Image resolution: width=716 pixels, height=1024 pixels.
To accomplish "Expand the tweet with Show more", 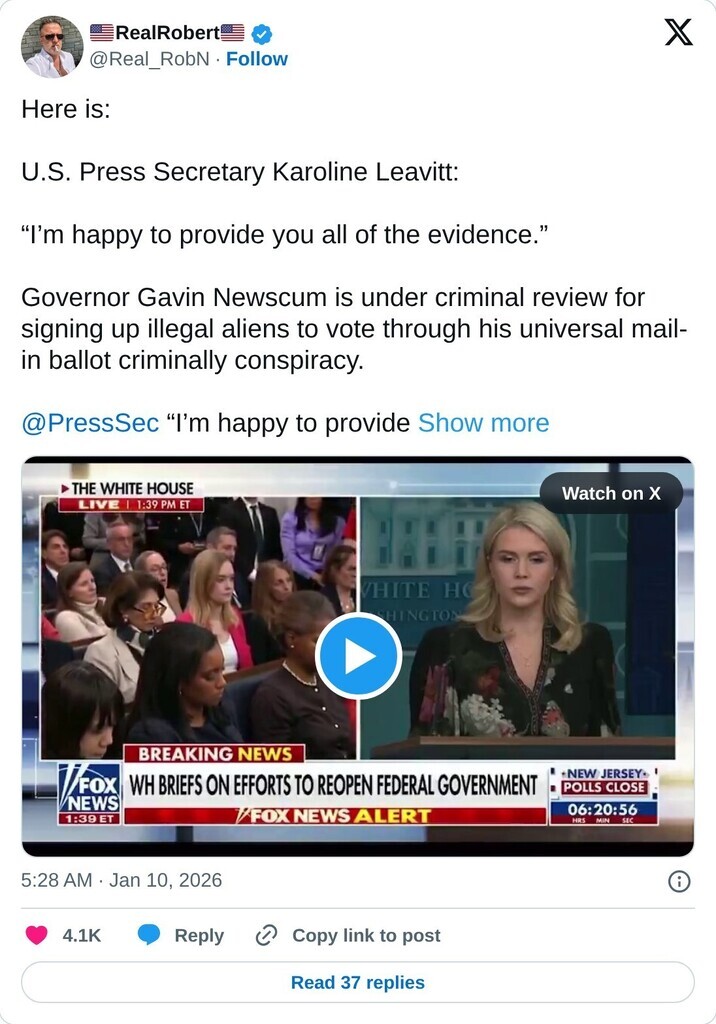I will (x=483, y=423).
